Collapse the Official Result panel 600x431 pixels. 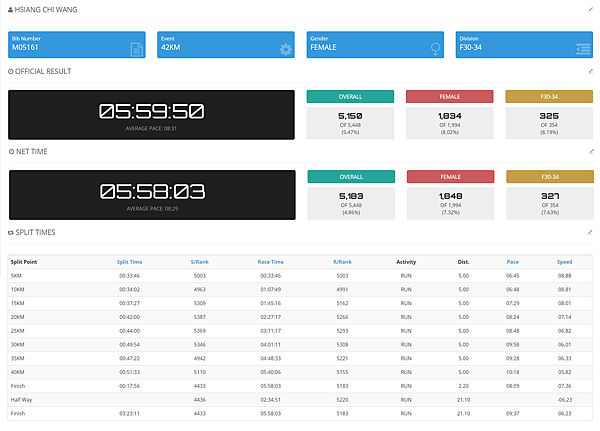click(591, 71)
